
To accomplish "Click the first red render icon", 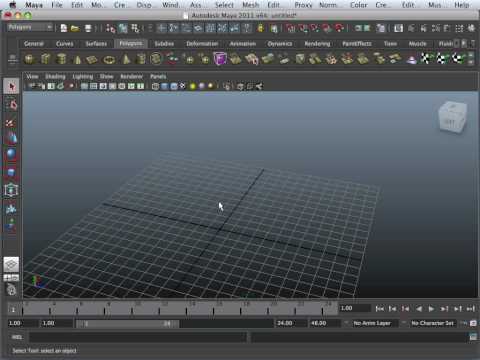I will click(291, 28).
